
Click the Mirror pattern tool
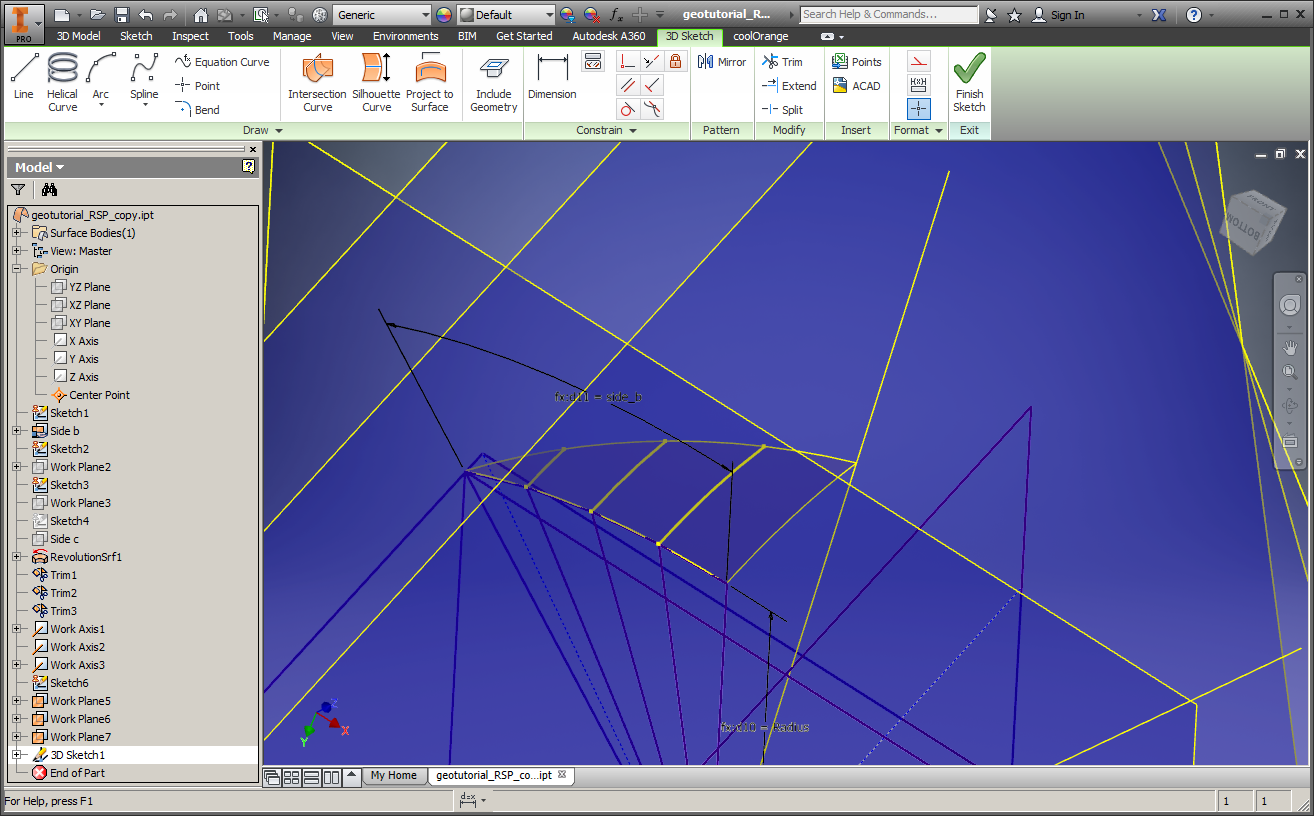[722, 62]
